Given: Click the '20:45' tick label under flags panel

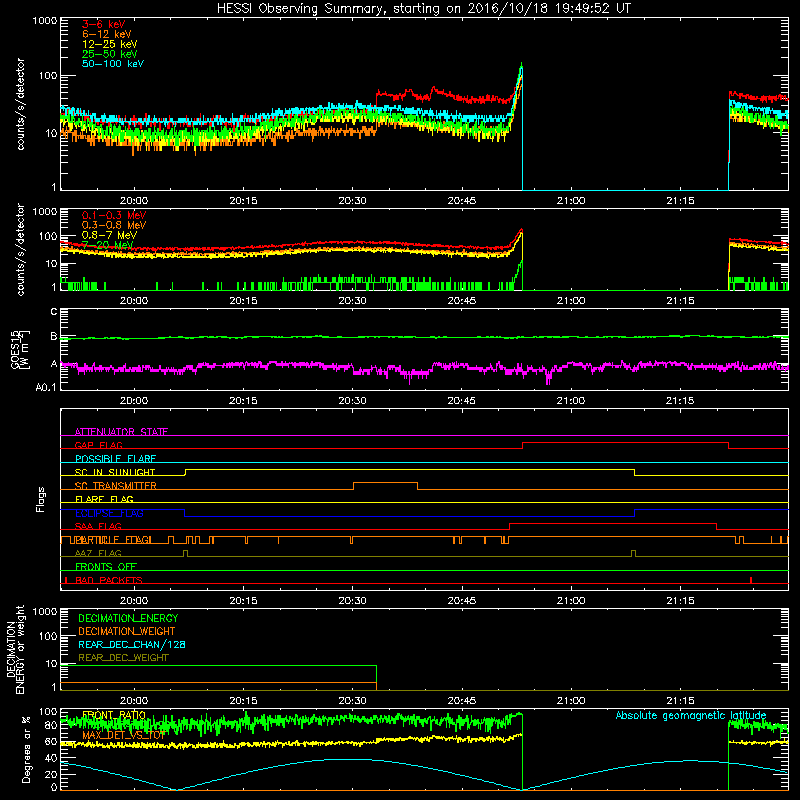Looking at the screenshot, I should [x=462, y=601].
